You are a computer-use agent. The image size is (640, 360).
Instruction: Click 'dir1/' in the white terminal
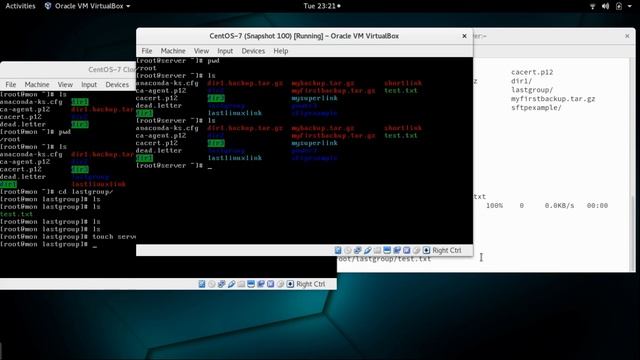coord(522,81)
